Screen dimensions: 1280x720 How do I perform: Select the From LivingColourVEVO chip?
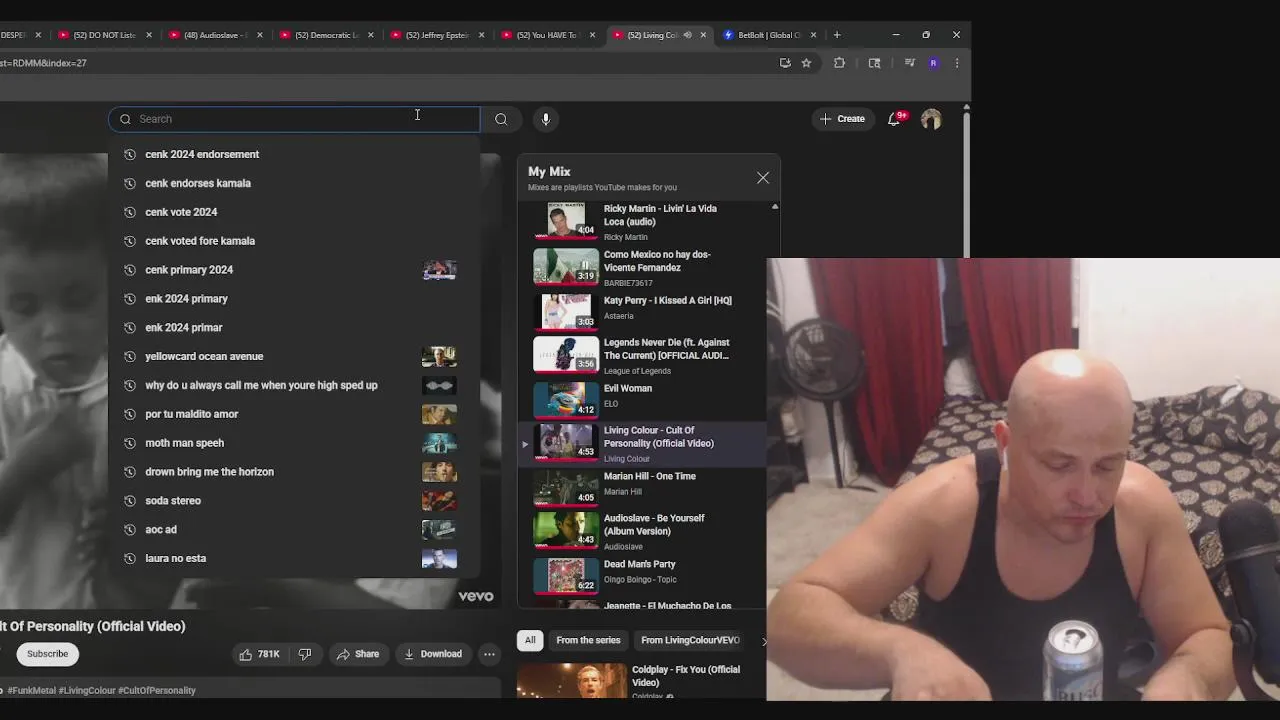[690, 640]
